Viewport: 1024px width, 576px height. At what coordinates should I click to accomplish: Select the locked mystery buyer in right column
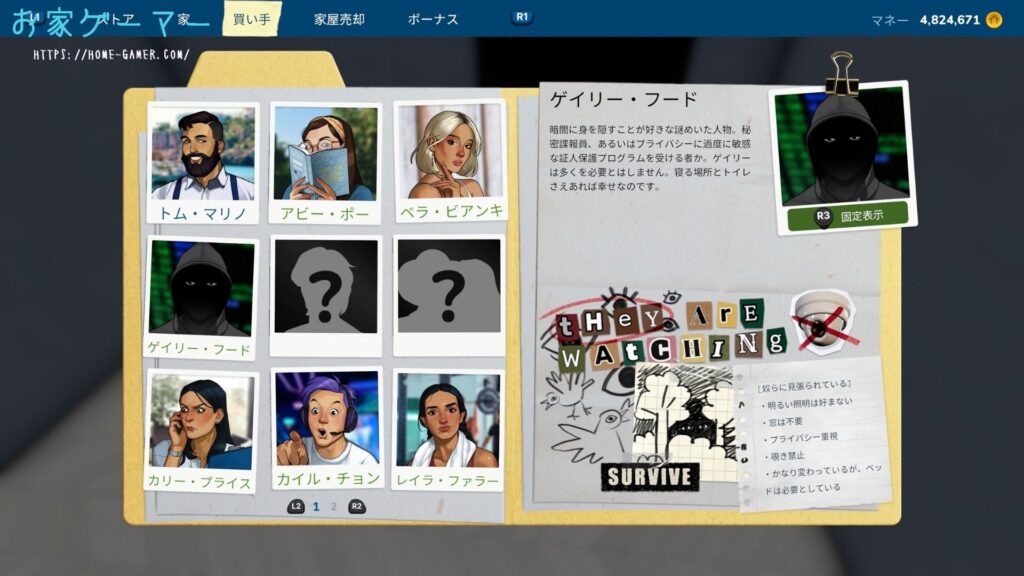(x=449, y=295)
